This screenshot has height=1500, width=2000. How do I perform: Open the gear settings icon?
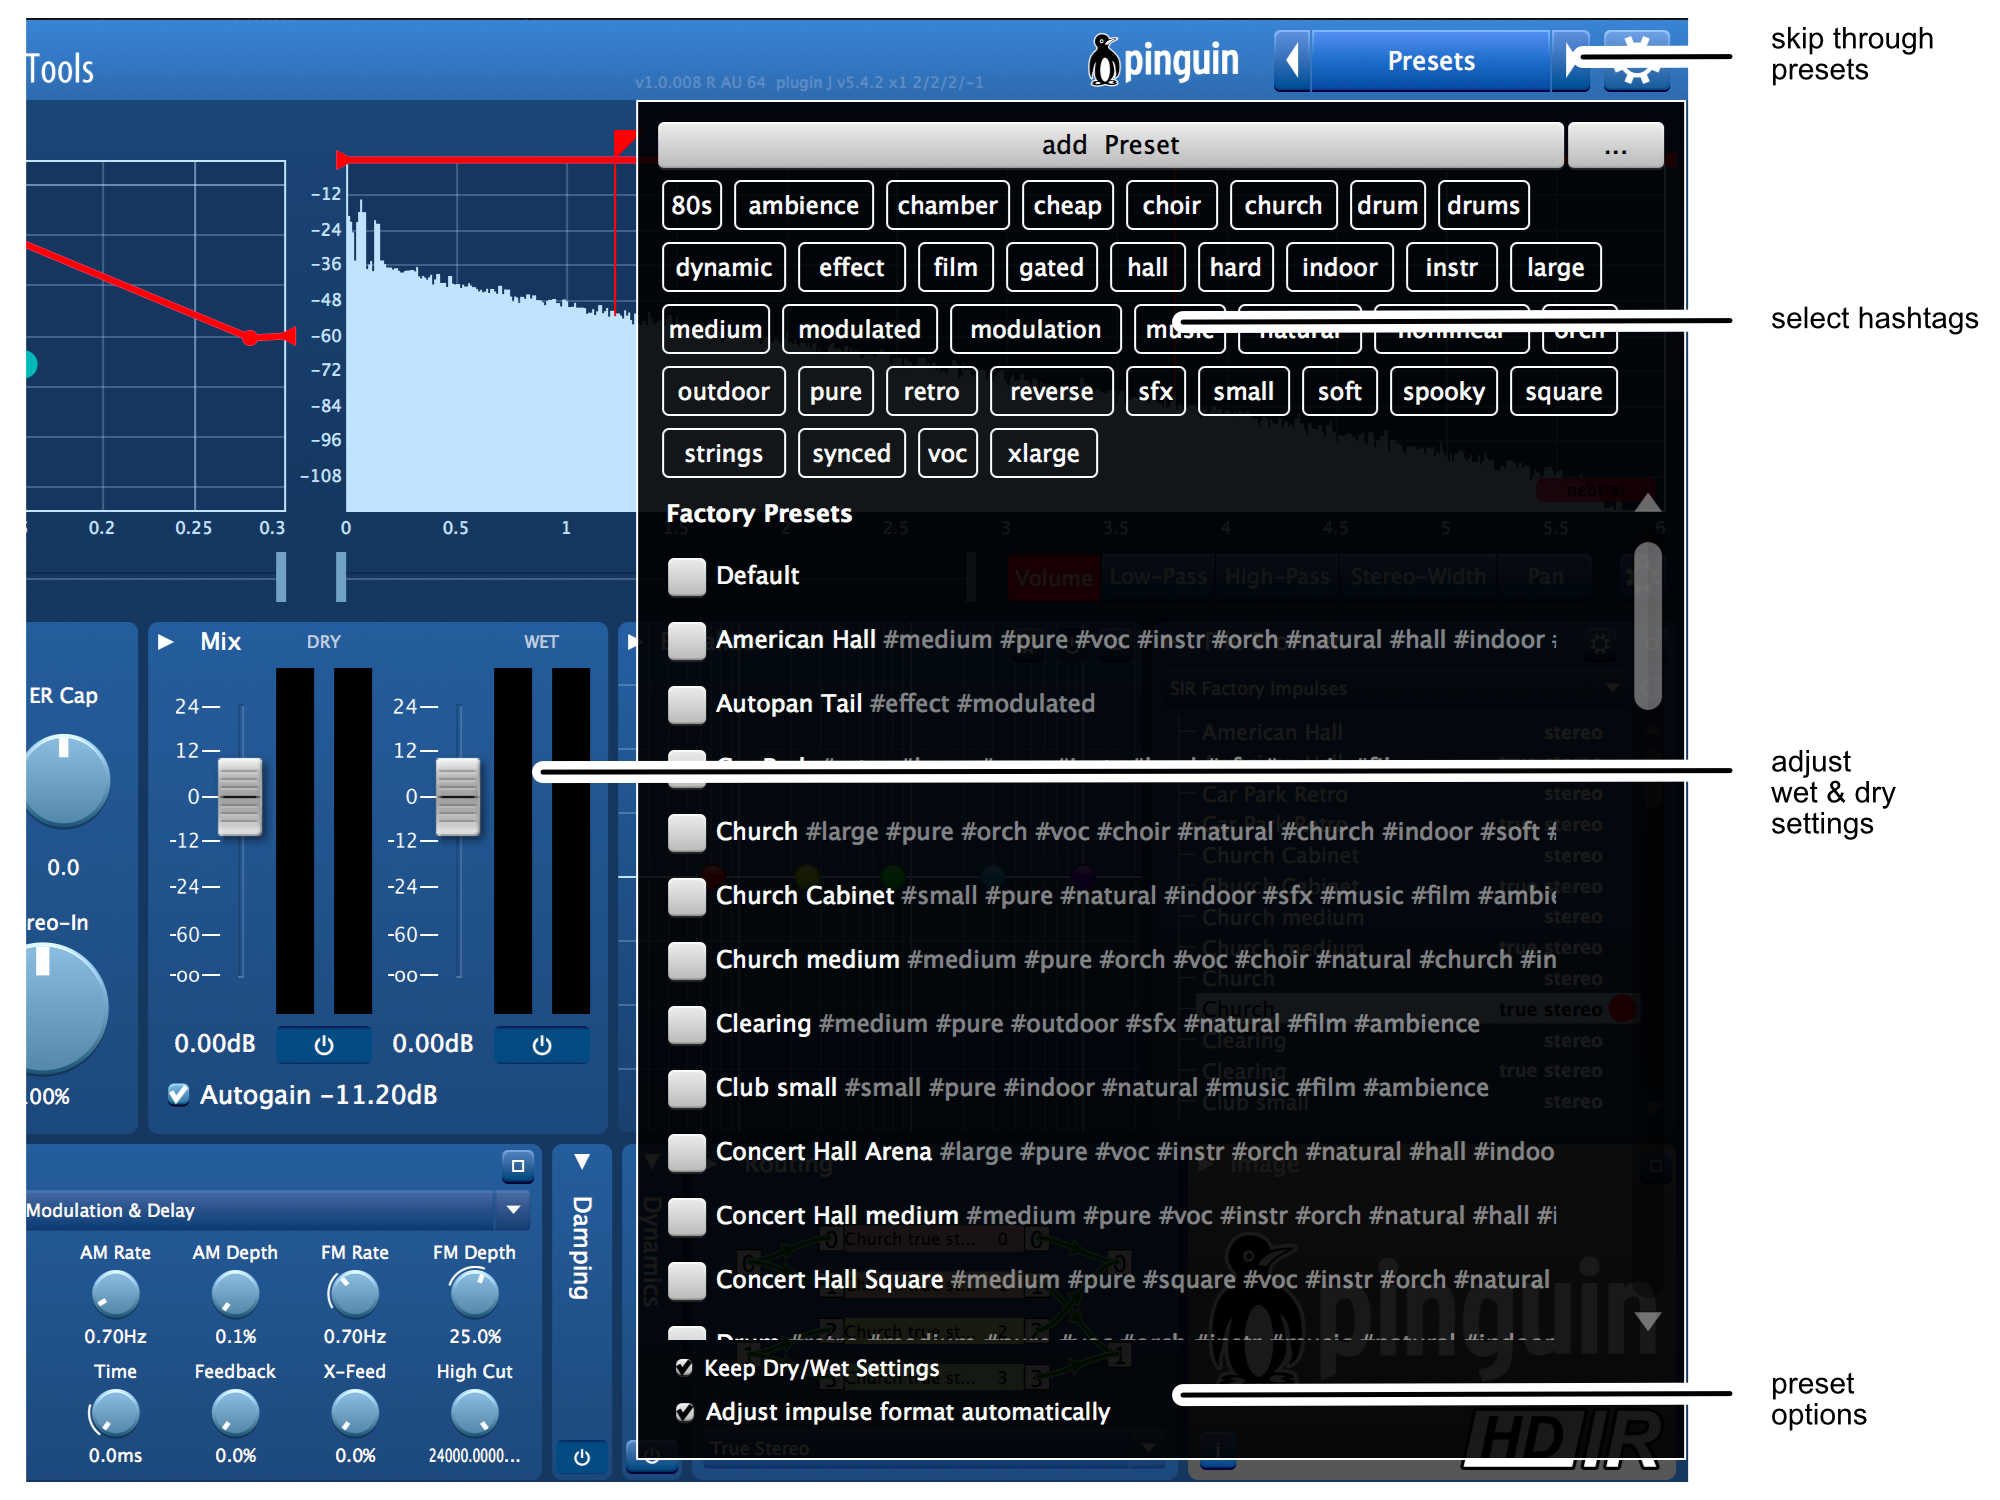1637,61
